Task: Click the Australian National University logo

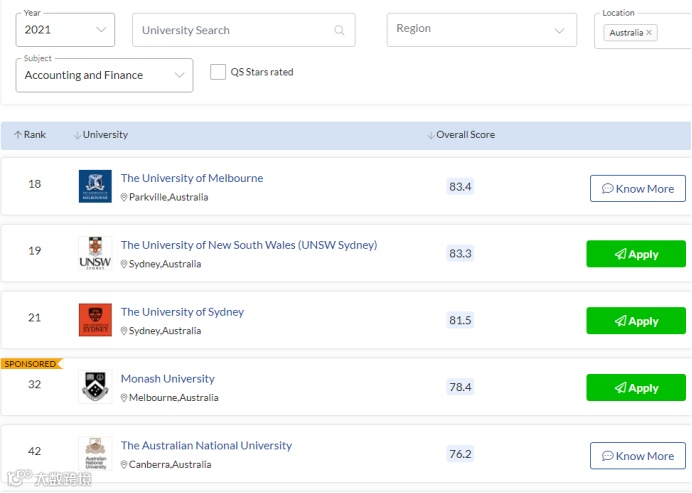Action: 95,454
